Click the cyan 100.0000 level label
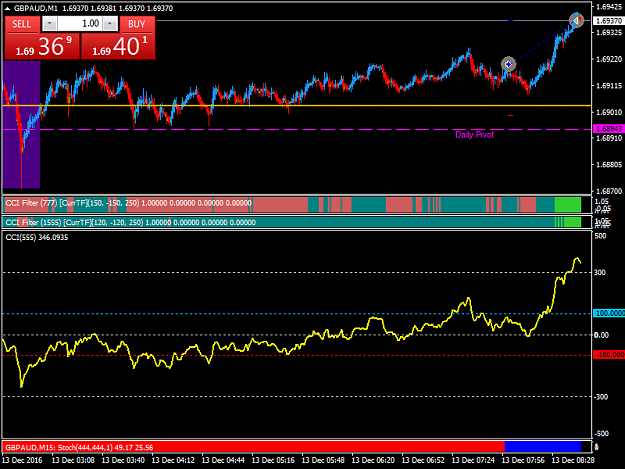Viewport: 625px width, 469px height. point(609,314)
